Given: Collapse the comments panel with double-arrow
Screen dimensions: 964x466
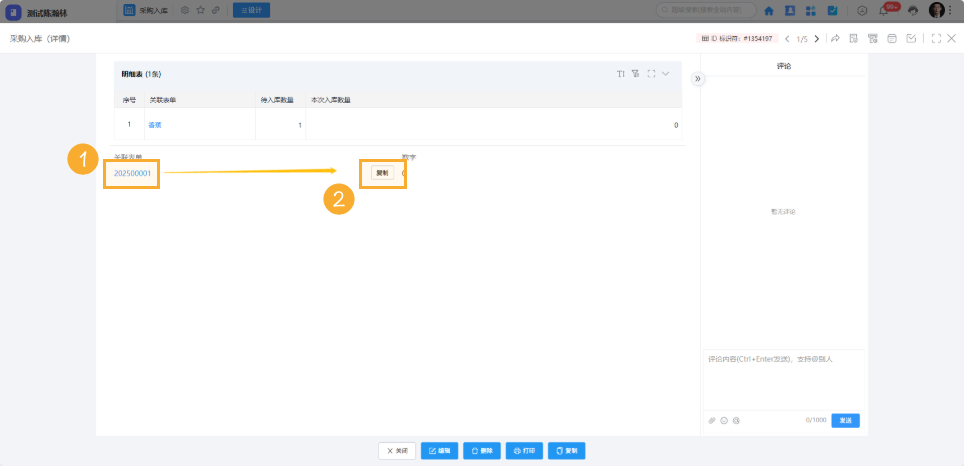Looking at the screenshot, I should [x=698, y=78].
